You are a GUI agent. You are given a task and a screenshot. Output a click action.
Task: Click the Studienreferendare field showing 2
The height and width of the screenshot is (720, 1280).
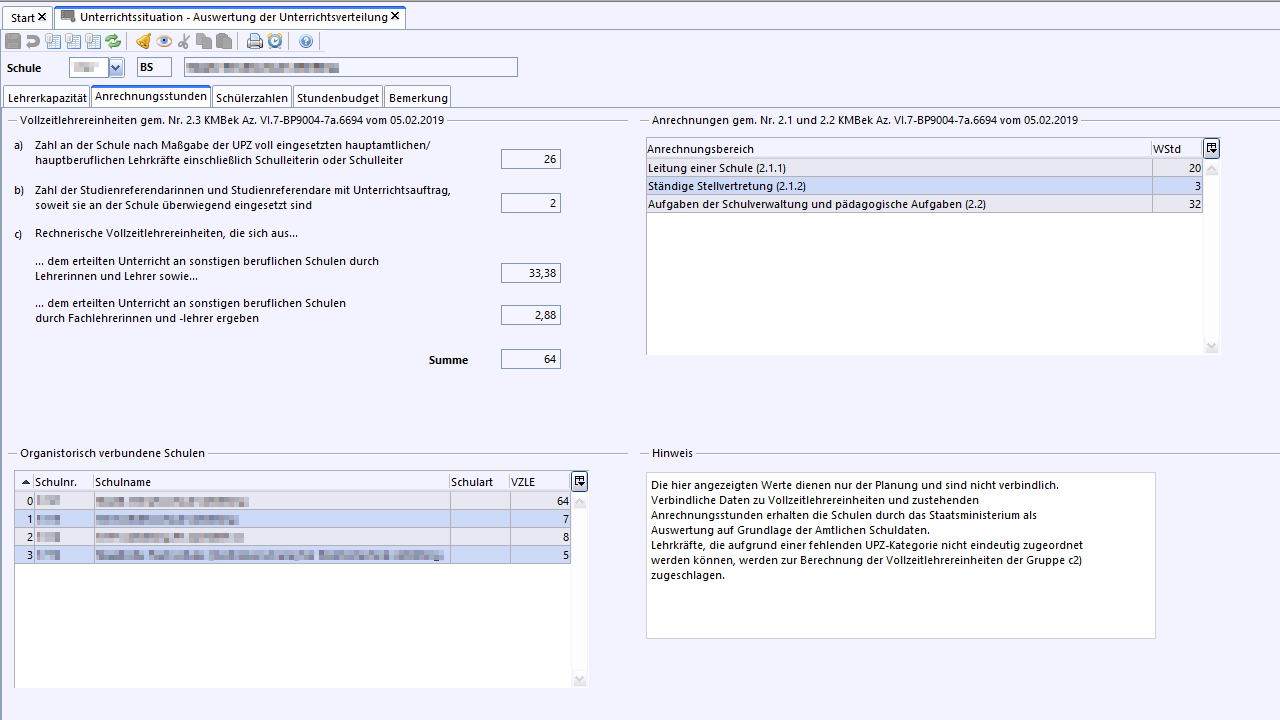coord(531,203)
